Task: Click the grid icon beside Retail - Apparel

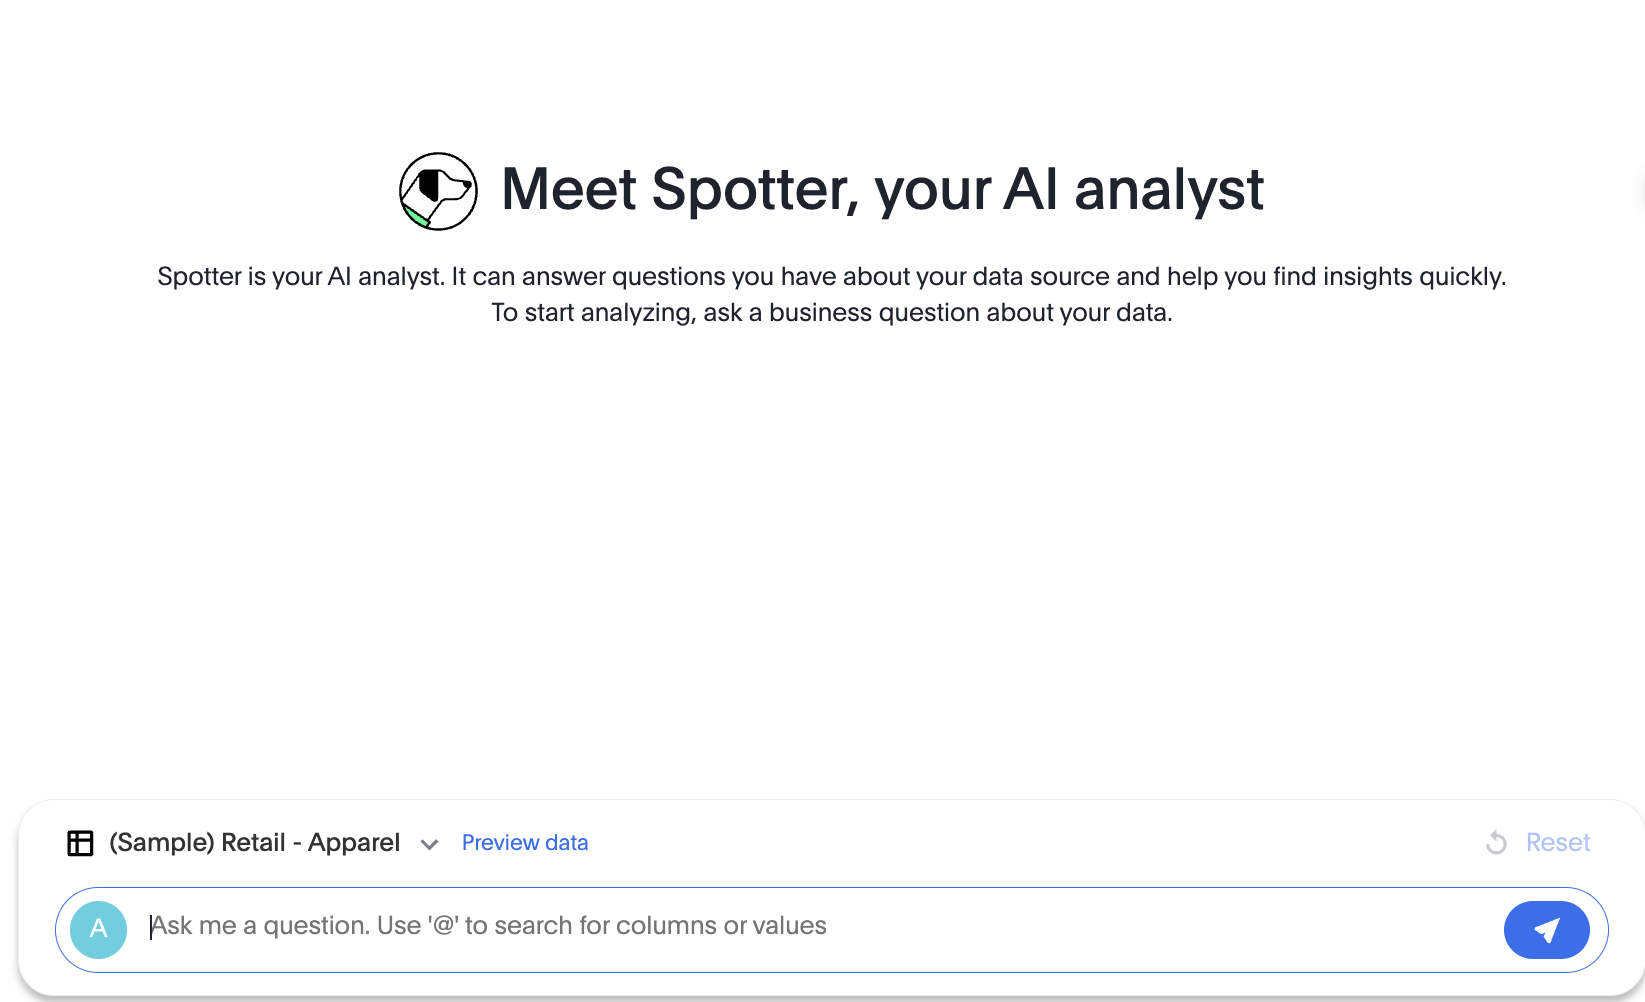Action: [79, 842]
